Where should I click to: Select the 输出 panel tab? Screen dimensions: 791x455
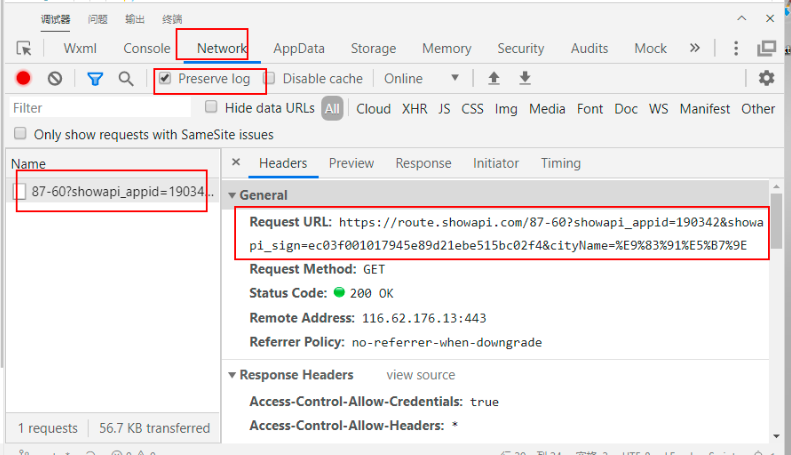click(x=135, y=19)
